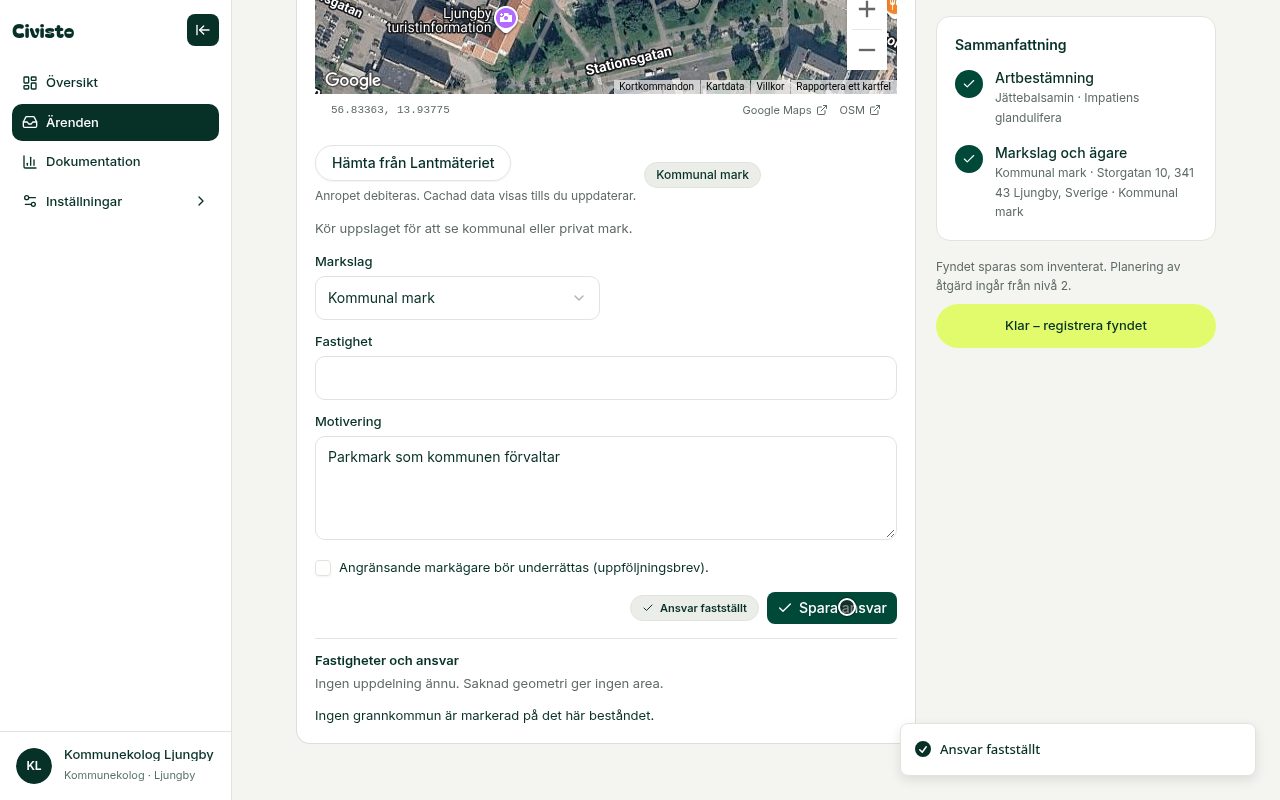
Task: Click the Kommunal mark badge
Action: 702,175
